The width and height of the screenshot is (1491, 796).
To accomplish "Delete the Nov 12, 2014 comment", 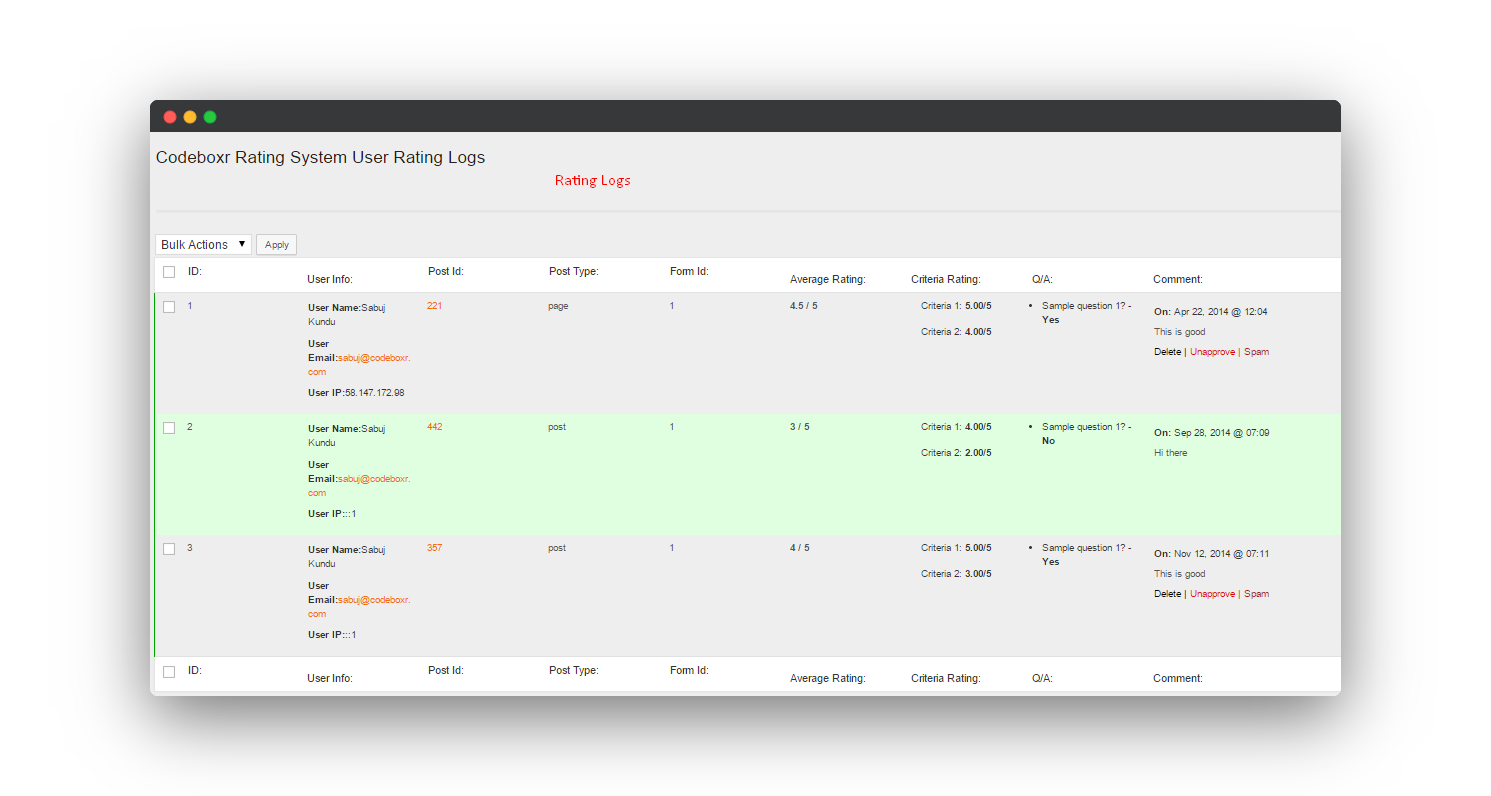I will pos(1167,594).
